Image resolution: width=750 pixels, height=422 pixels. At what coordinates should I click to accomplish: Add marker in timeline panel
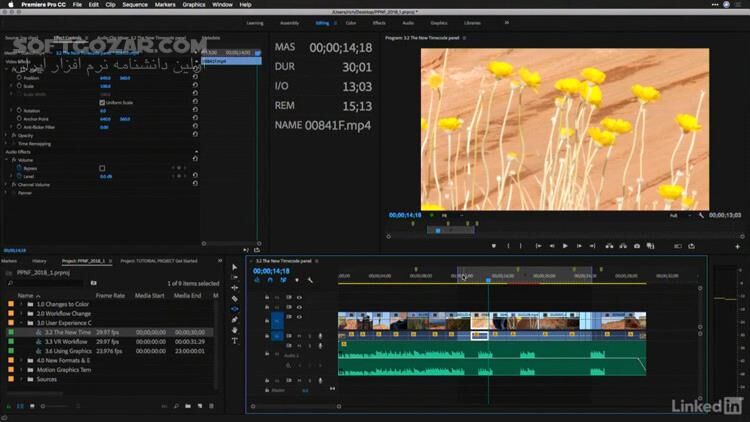point(297,280)
